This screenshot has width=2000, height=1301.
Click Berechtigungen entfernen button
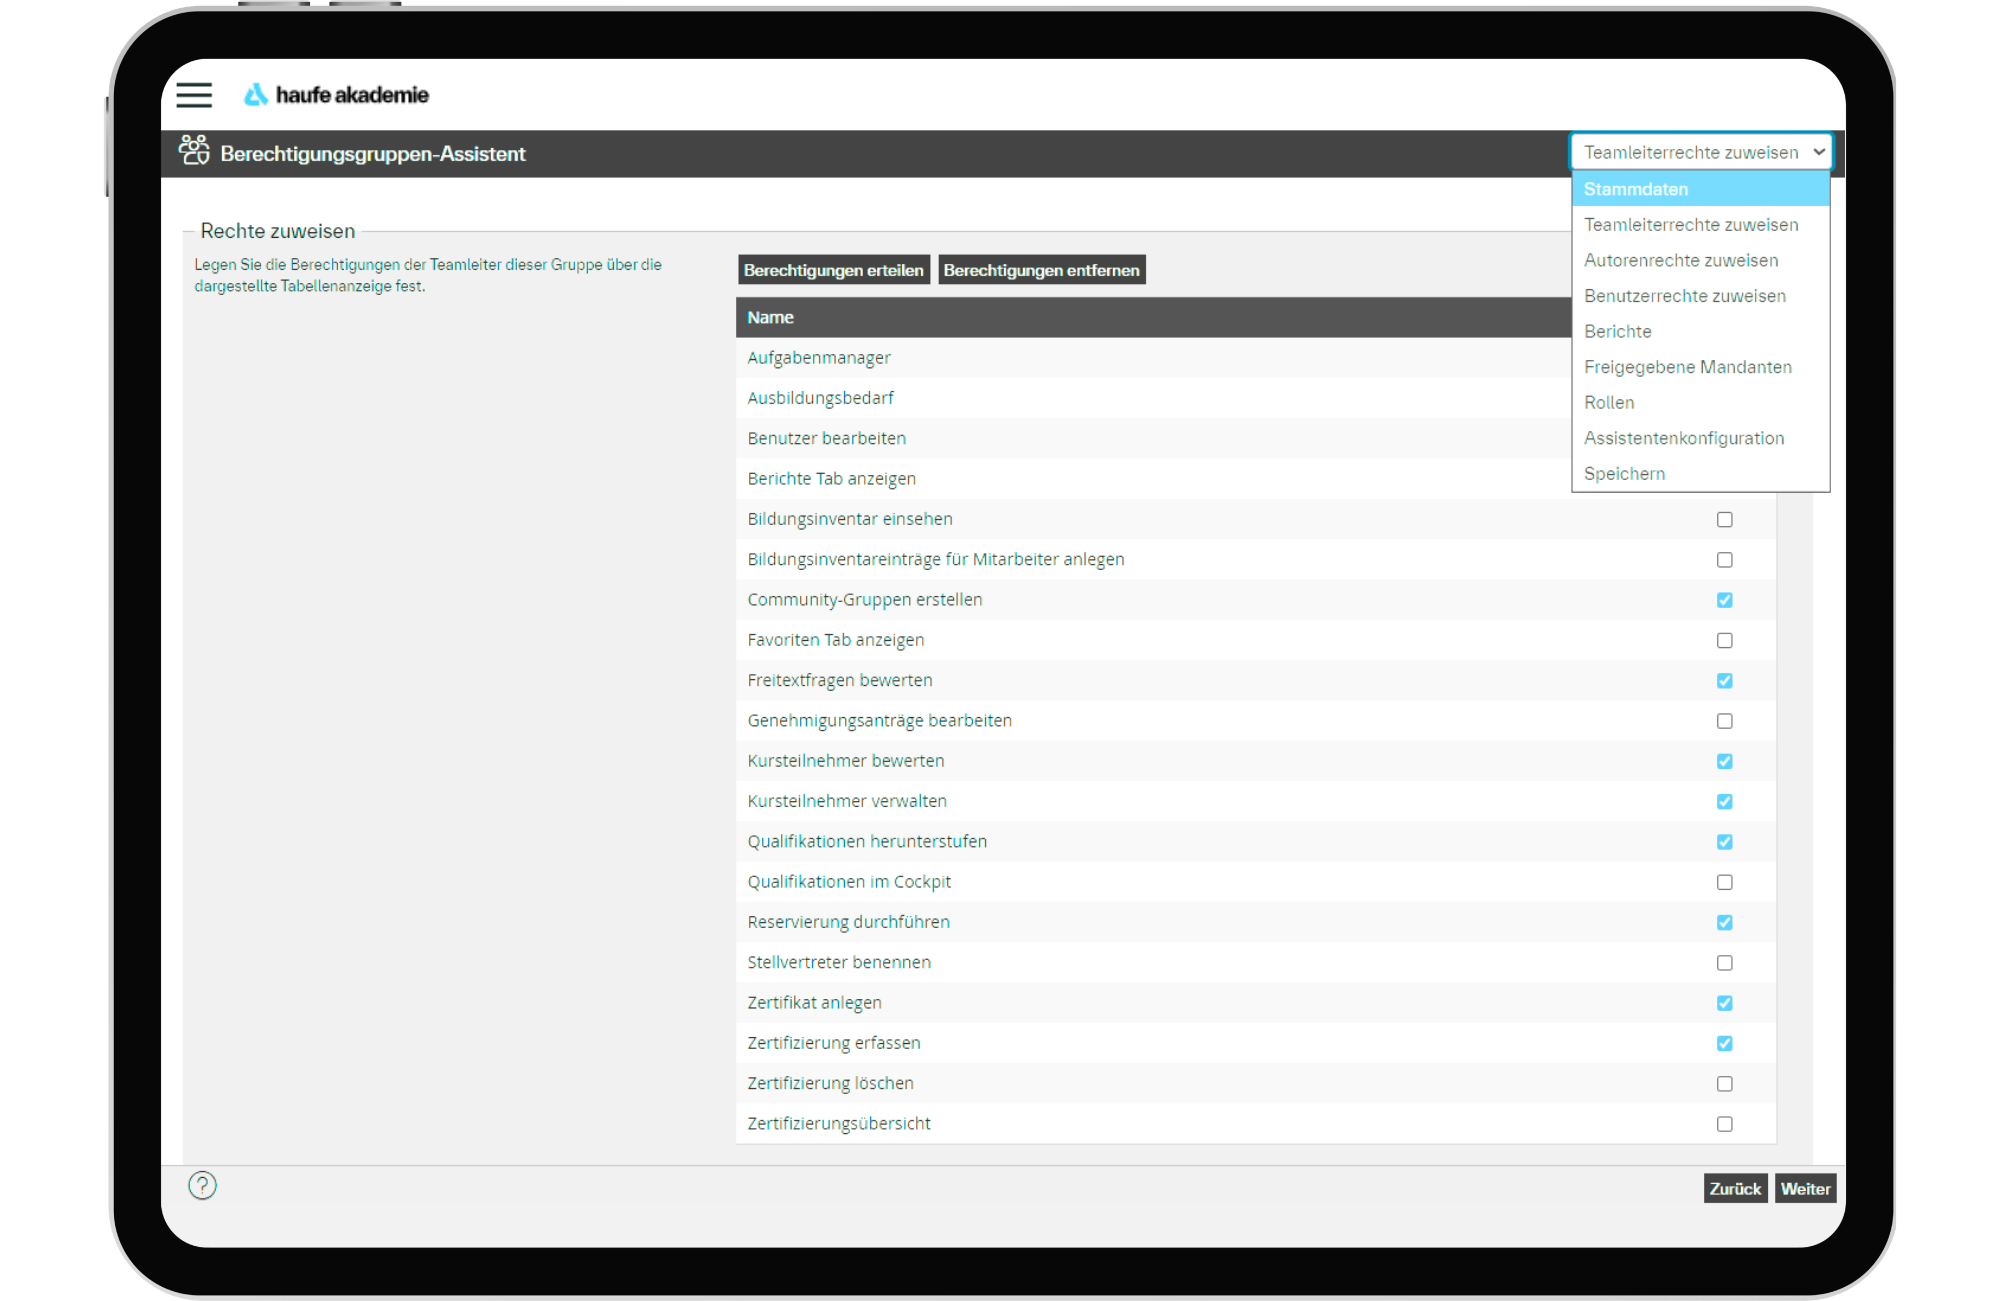tap(1041, 270)
